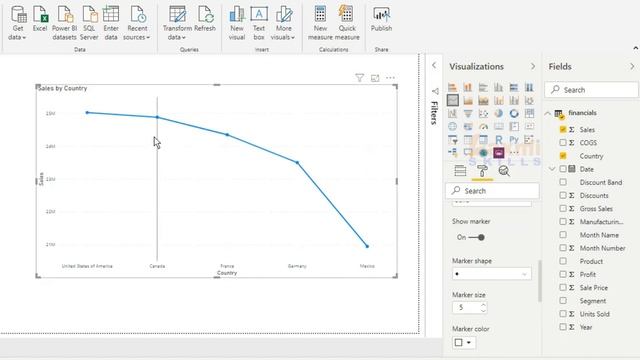
Task: Collapse the Fields pane chevron
Action: click(x=632, y=66)
